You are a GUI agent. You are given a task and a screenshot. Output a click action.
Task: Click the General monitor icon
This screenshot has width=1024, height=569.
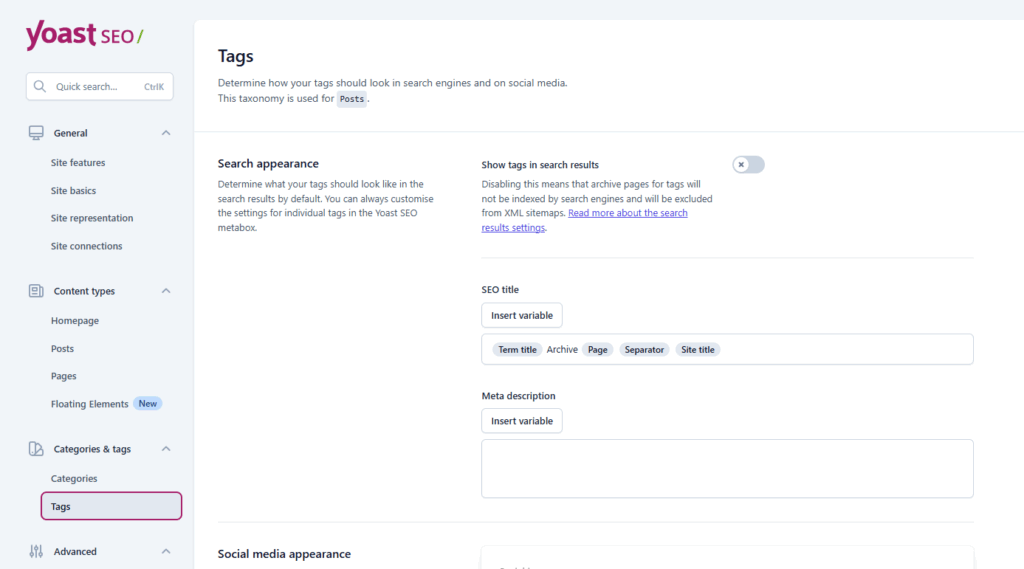[36, 133]
